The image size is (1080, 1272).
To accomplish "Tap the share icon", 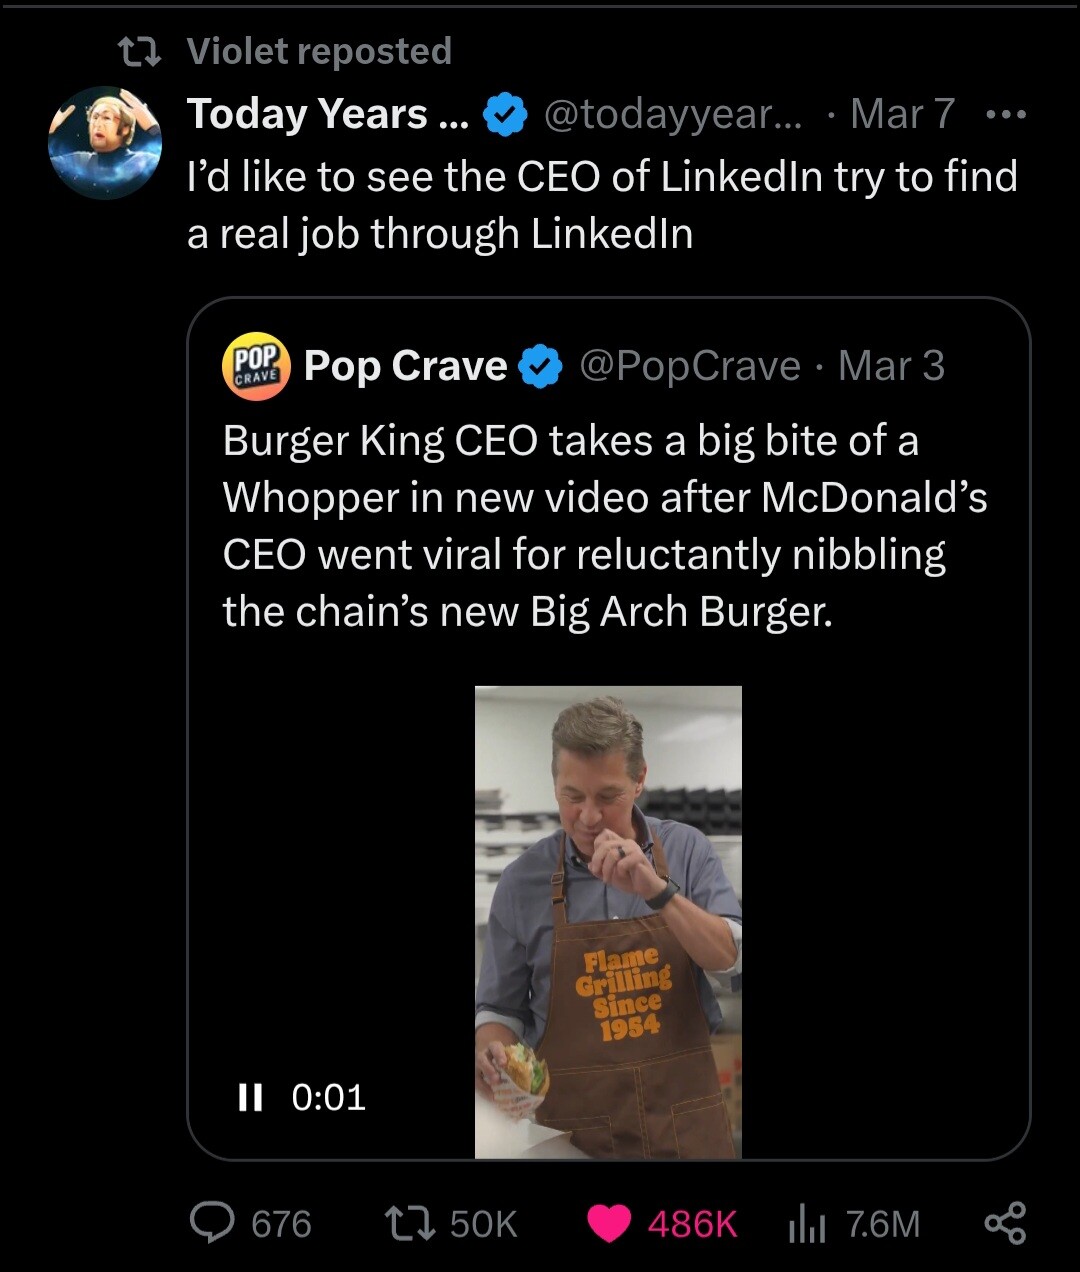I will [1005, 1223].
